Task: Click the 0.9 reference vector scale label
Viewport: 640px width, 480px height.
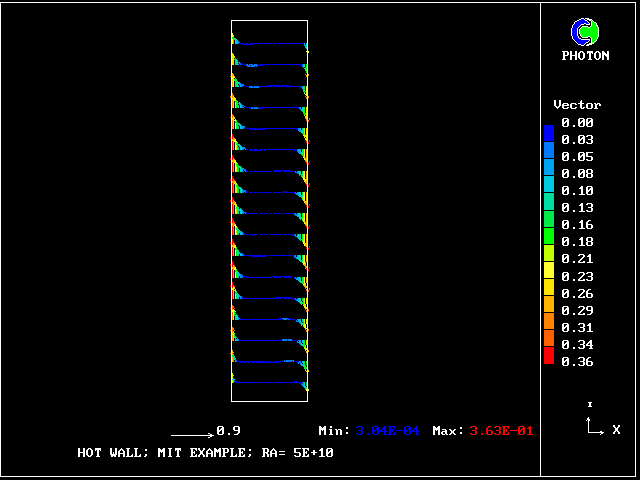Action: 228,431
